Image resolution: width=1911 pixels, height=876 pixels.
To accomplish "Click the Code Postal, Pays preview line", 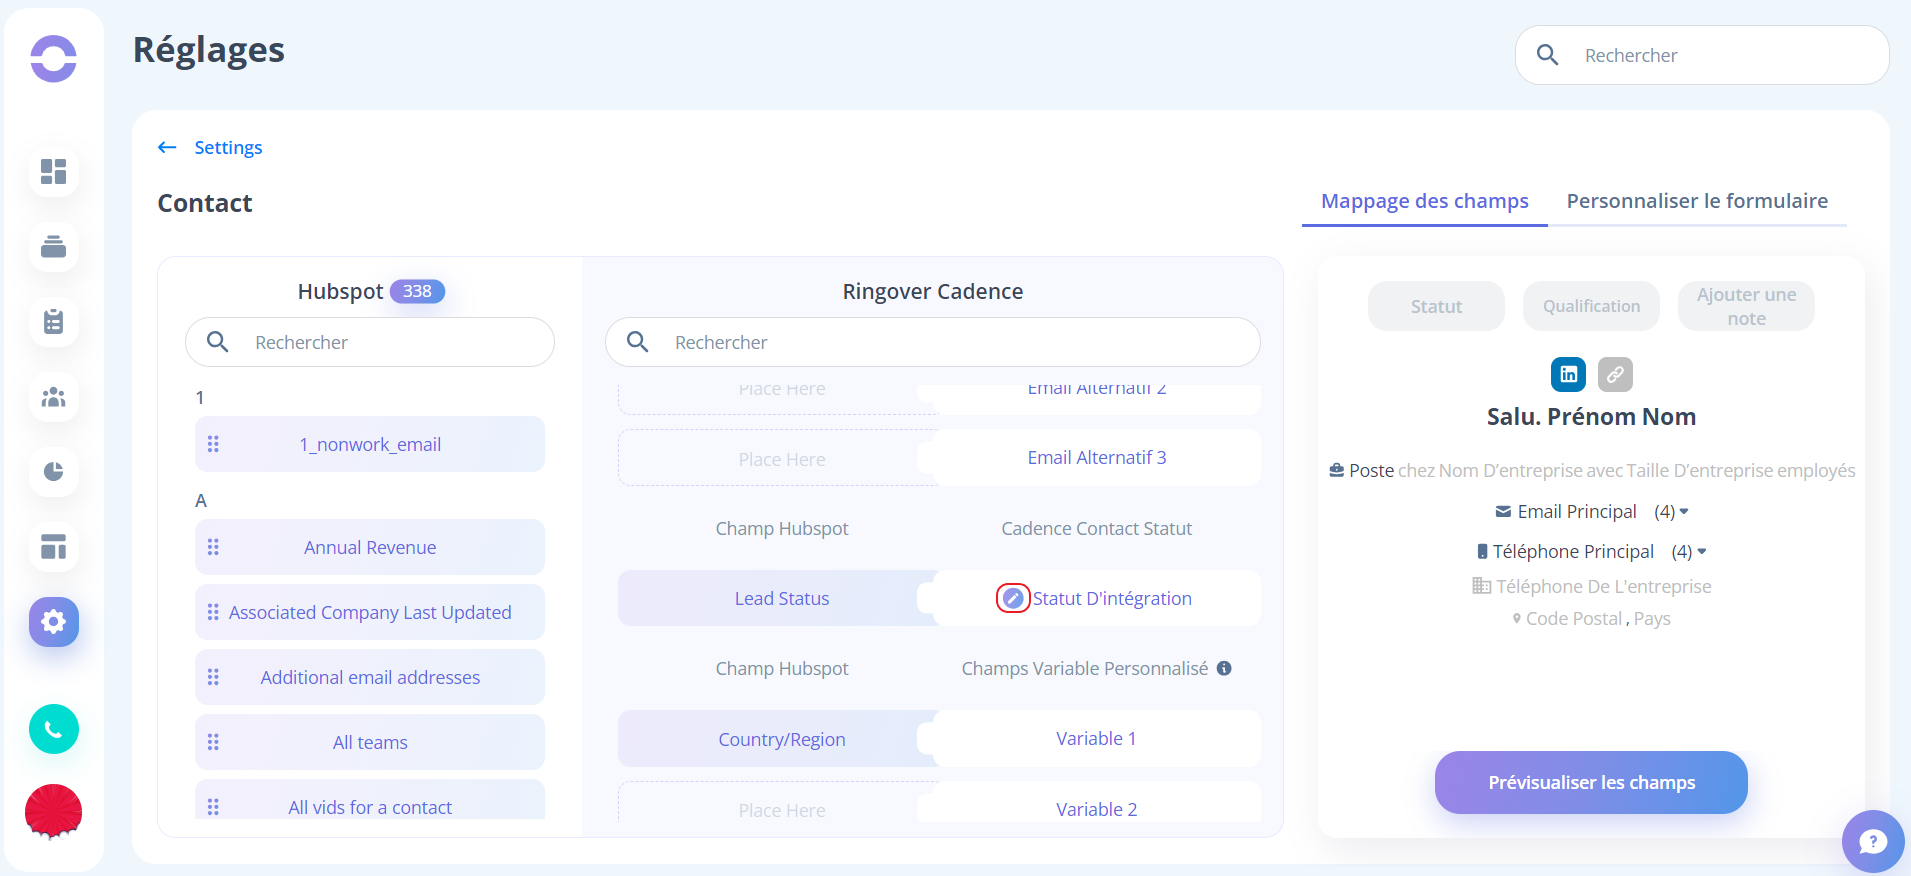I will 1591,618.
